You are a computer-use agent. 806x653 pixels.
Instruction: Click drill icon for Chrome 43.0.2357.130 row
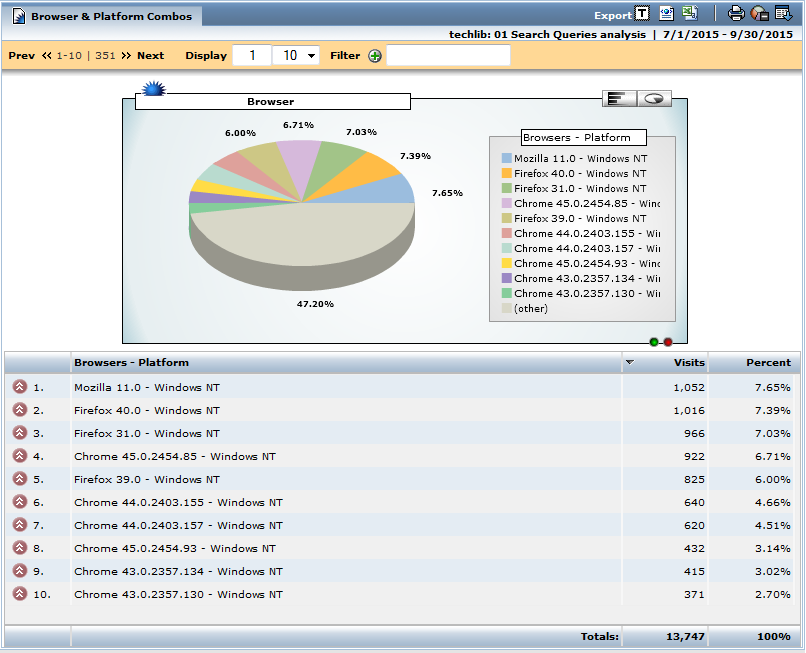[x=20, y=593]
